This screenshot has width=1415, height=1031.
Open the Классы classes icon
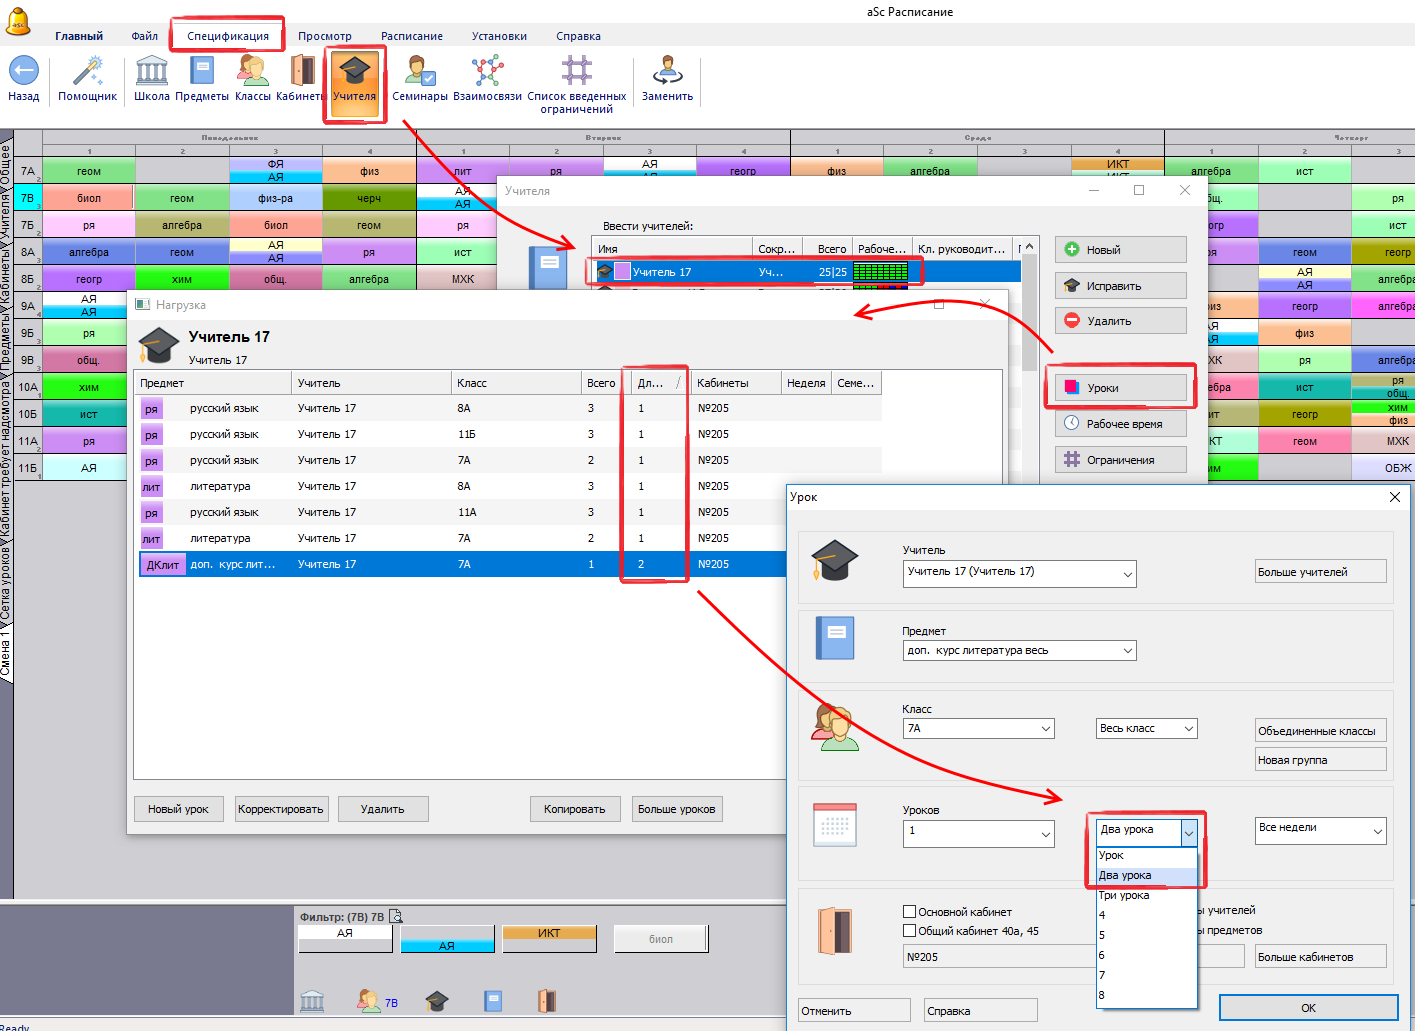[252, 73]
